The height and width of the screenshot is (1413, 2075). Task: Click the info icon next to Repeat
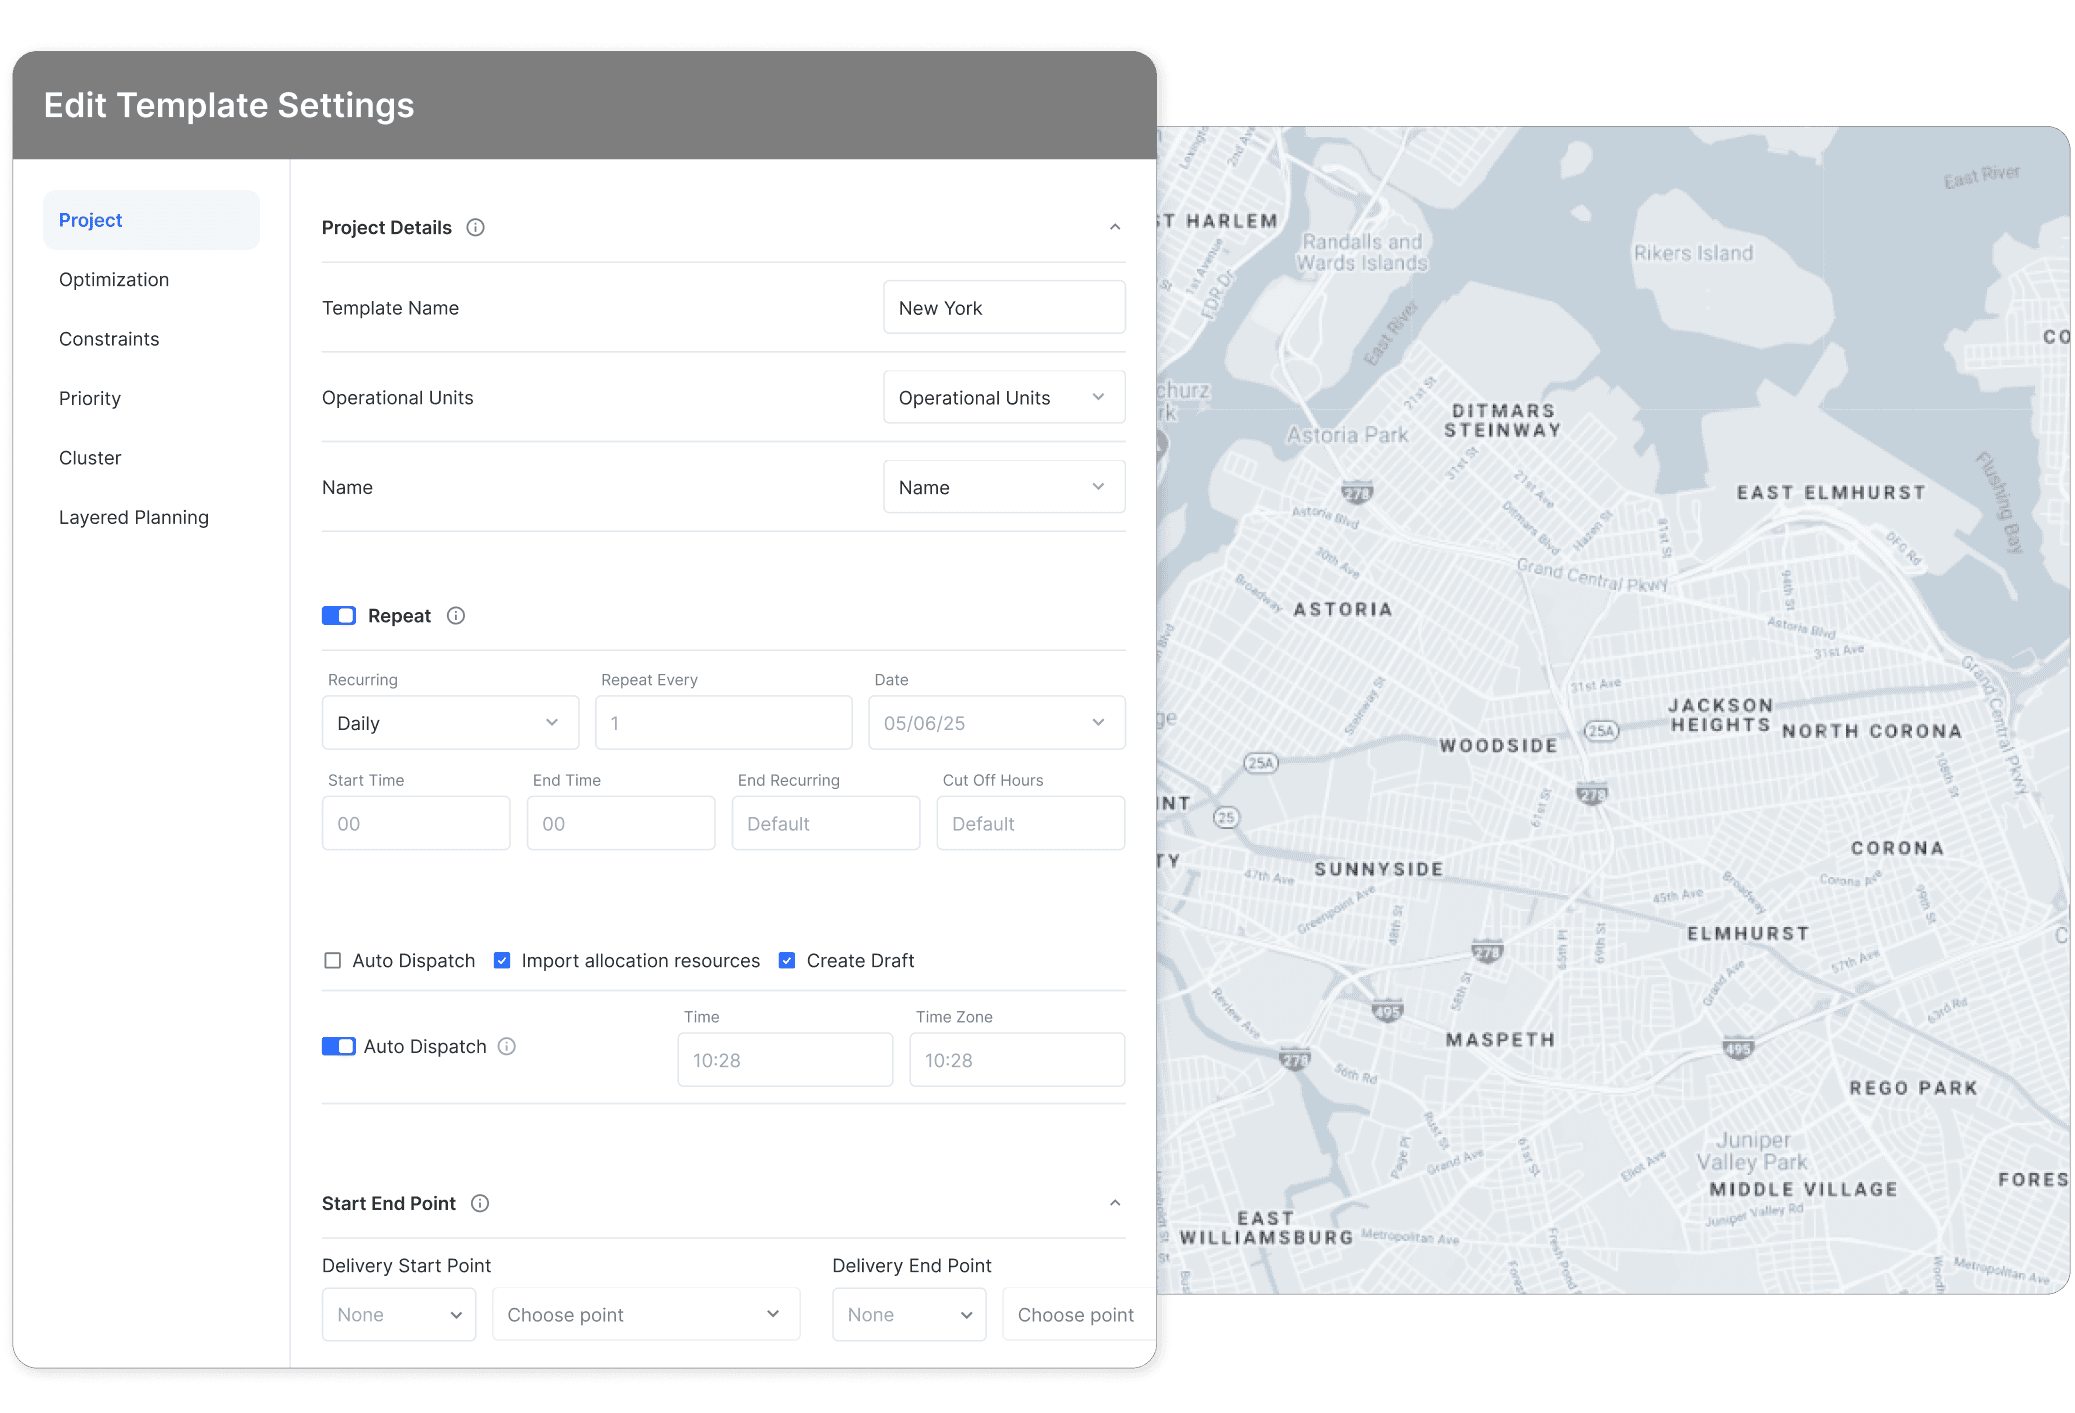[456, 615]
